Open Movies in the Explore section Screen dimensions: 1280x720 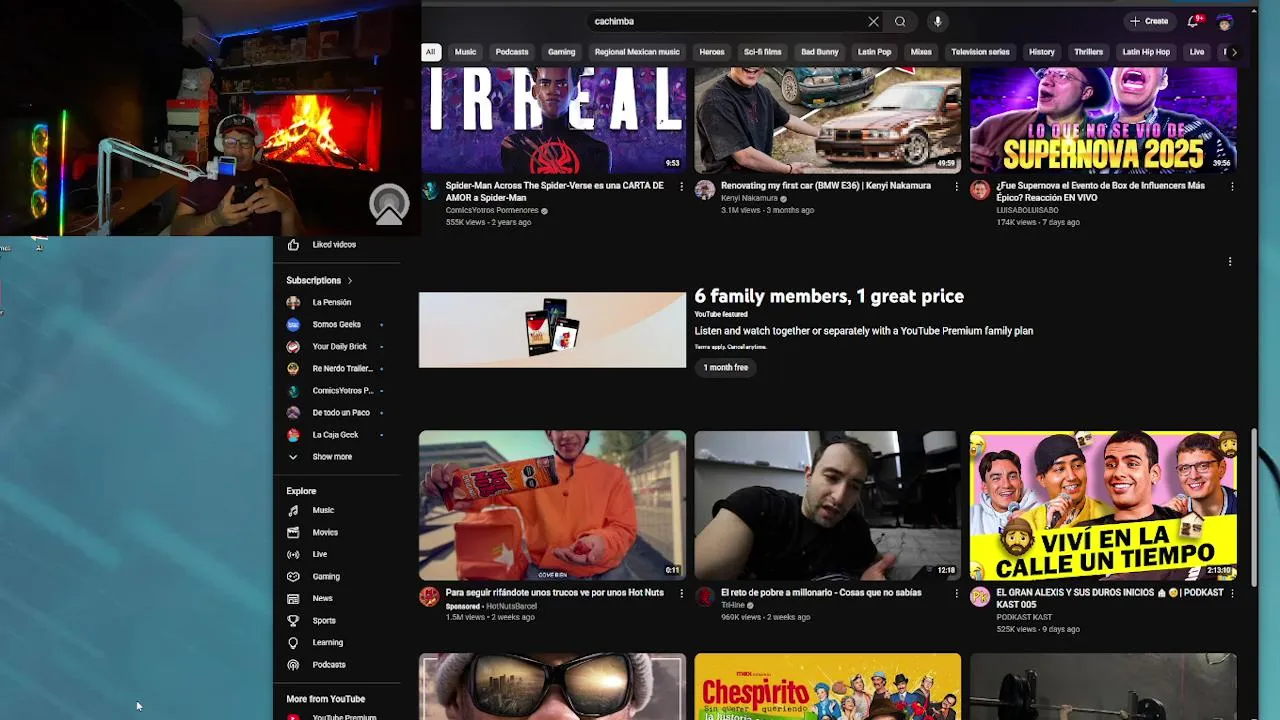tap(325, 533)
